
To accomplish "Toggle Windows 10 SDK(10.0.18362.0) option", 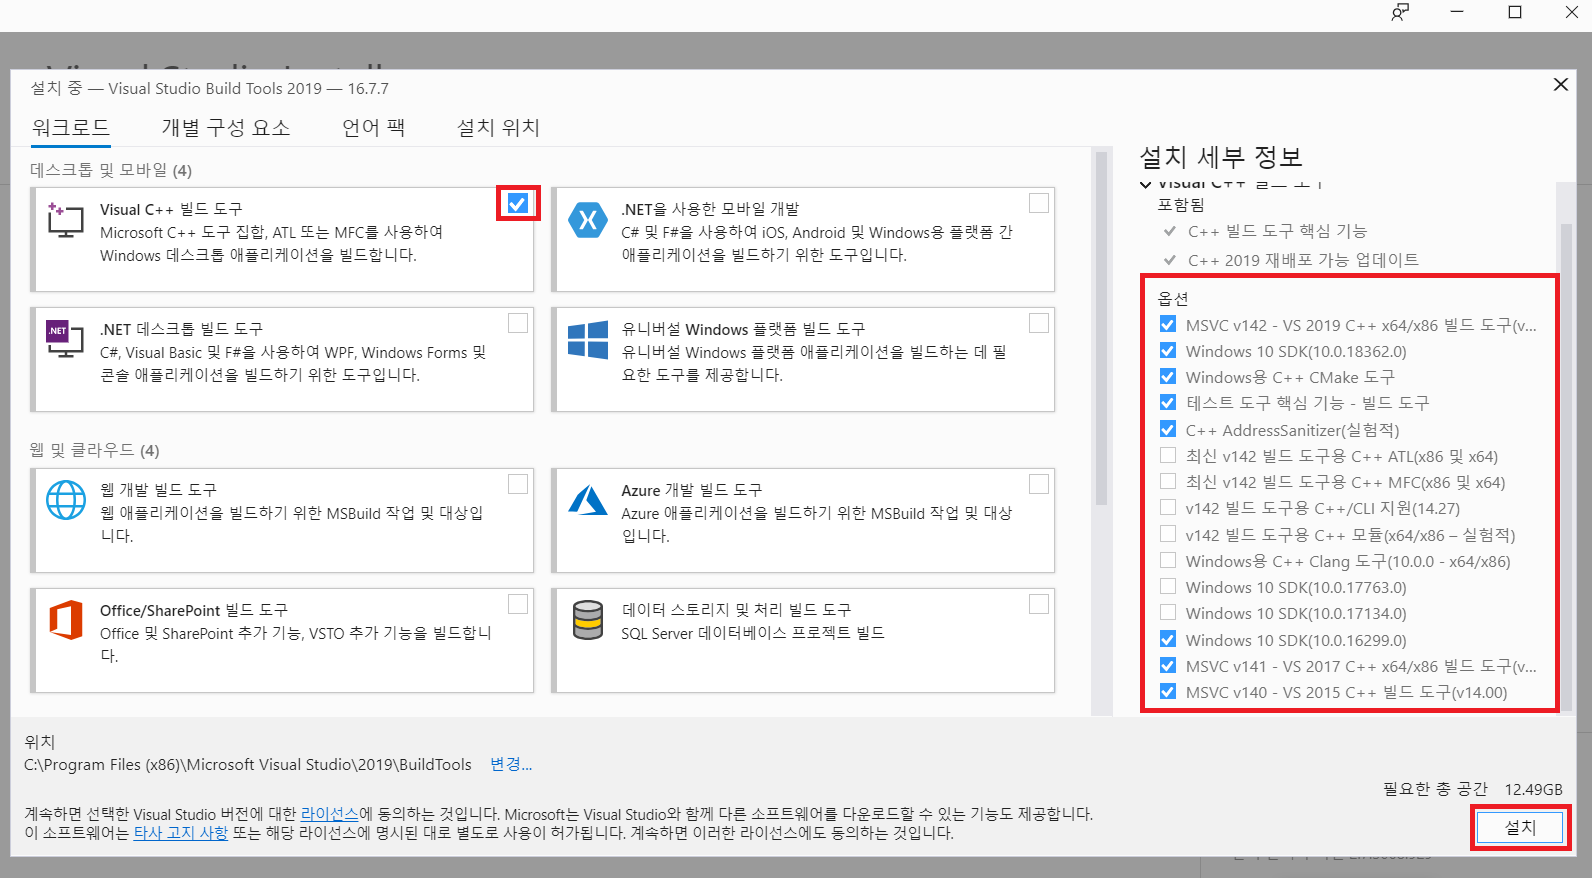I will (1168, 351).
